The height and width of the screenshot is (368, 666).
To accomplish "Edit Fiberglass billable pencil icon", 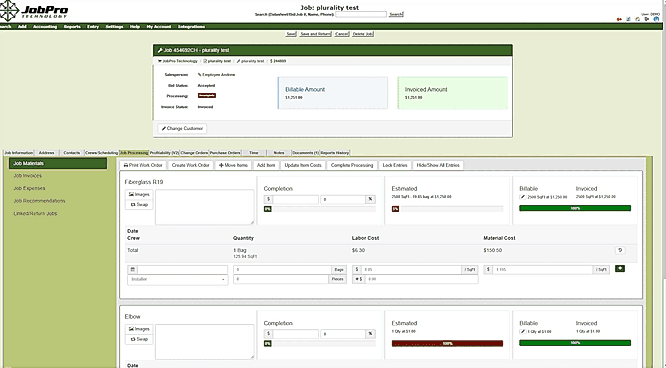I will click(522, 197).
